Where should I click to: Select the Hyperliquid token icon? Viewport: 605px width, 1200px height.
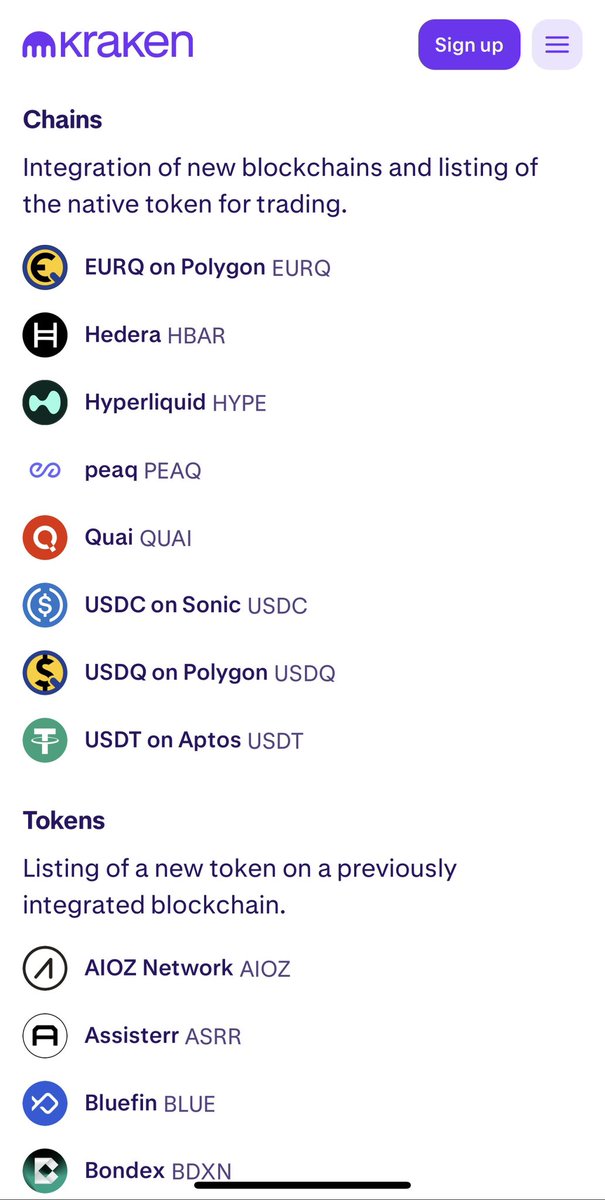[45, 403]
